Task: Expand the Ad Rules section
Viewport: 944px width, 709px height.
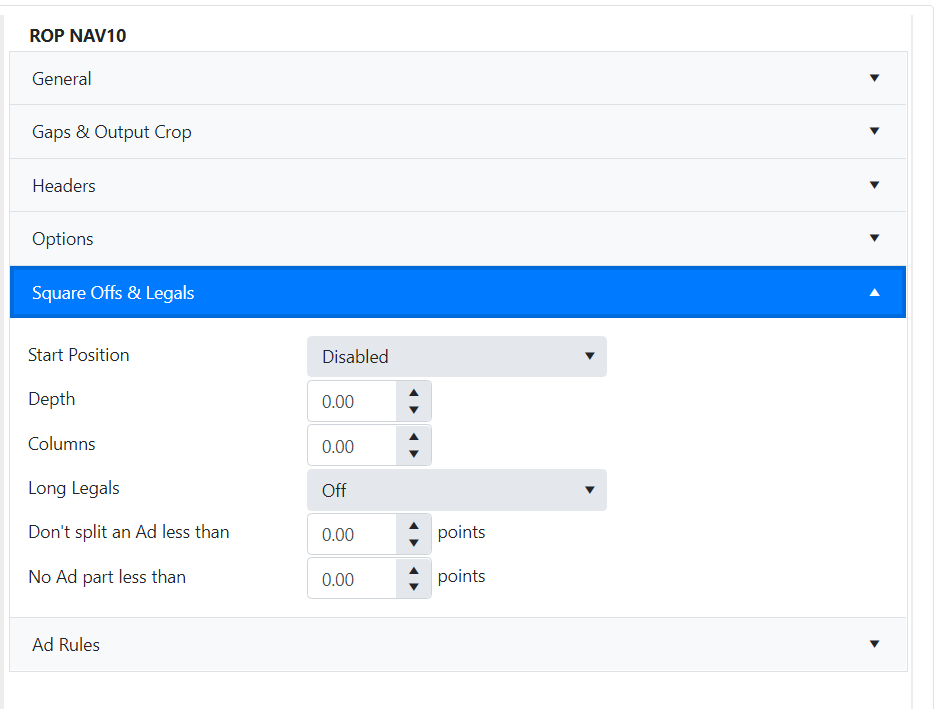Action: 458,645
